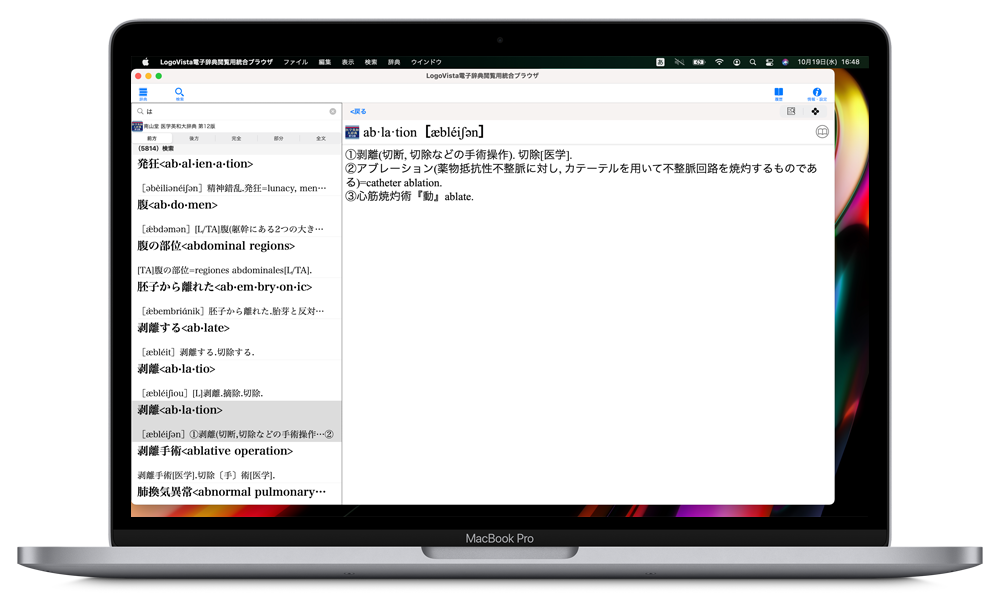This screenshot has width=1000, height=600.
Task: Open the 履歴 history book icon
Action: click(778, 93)
